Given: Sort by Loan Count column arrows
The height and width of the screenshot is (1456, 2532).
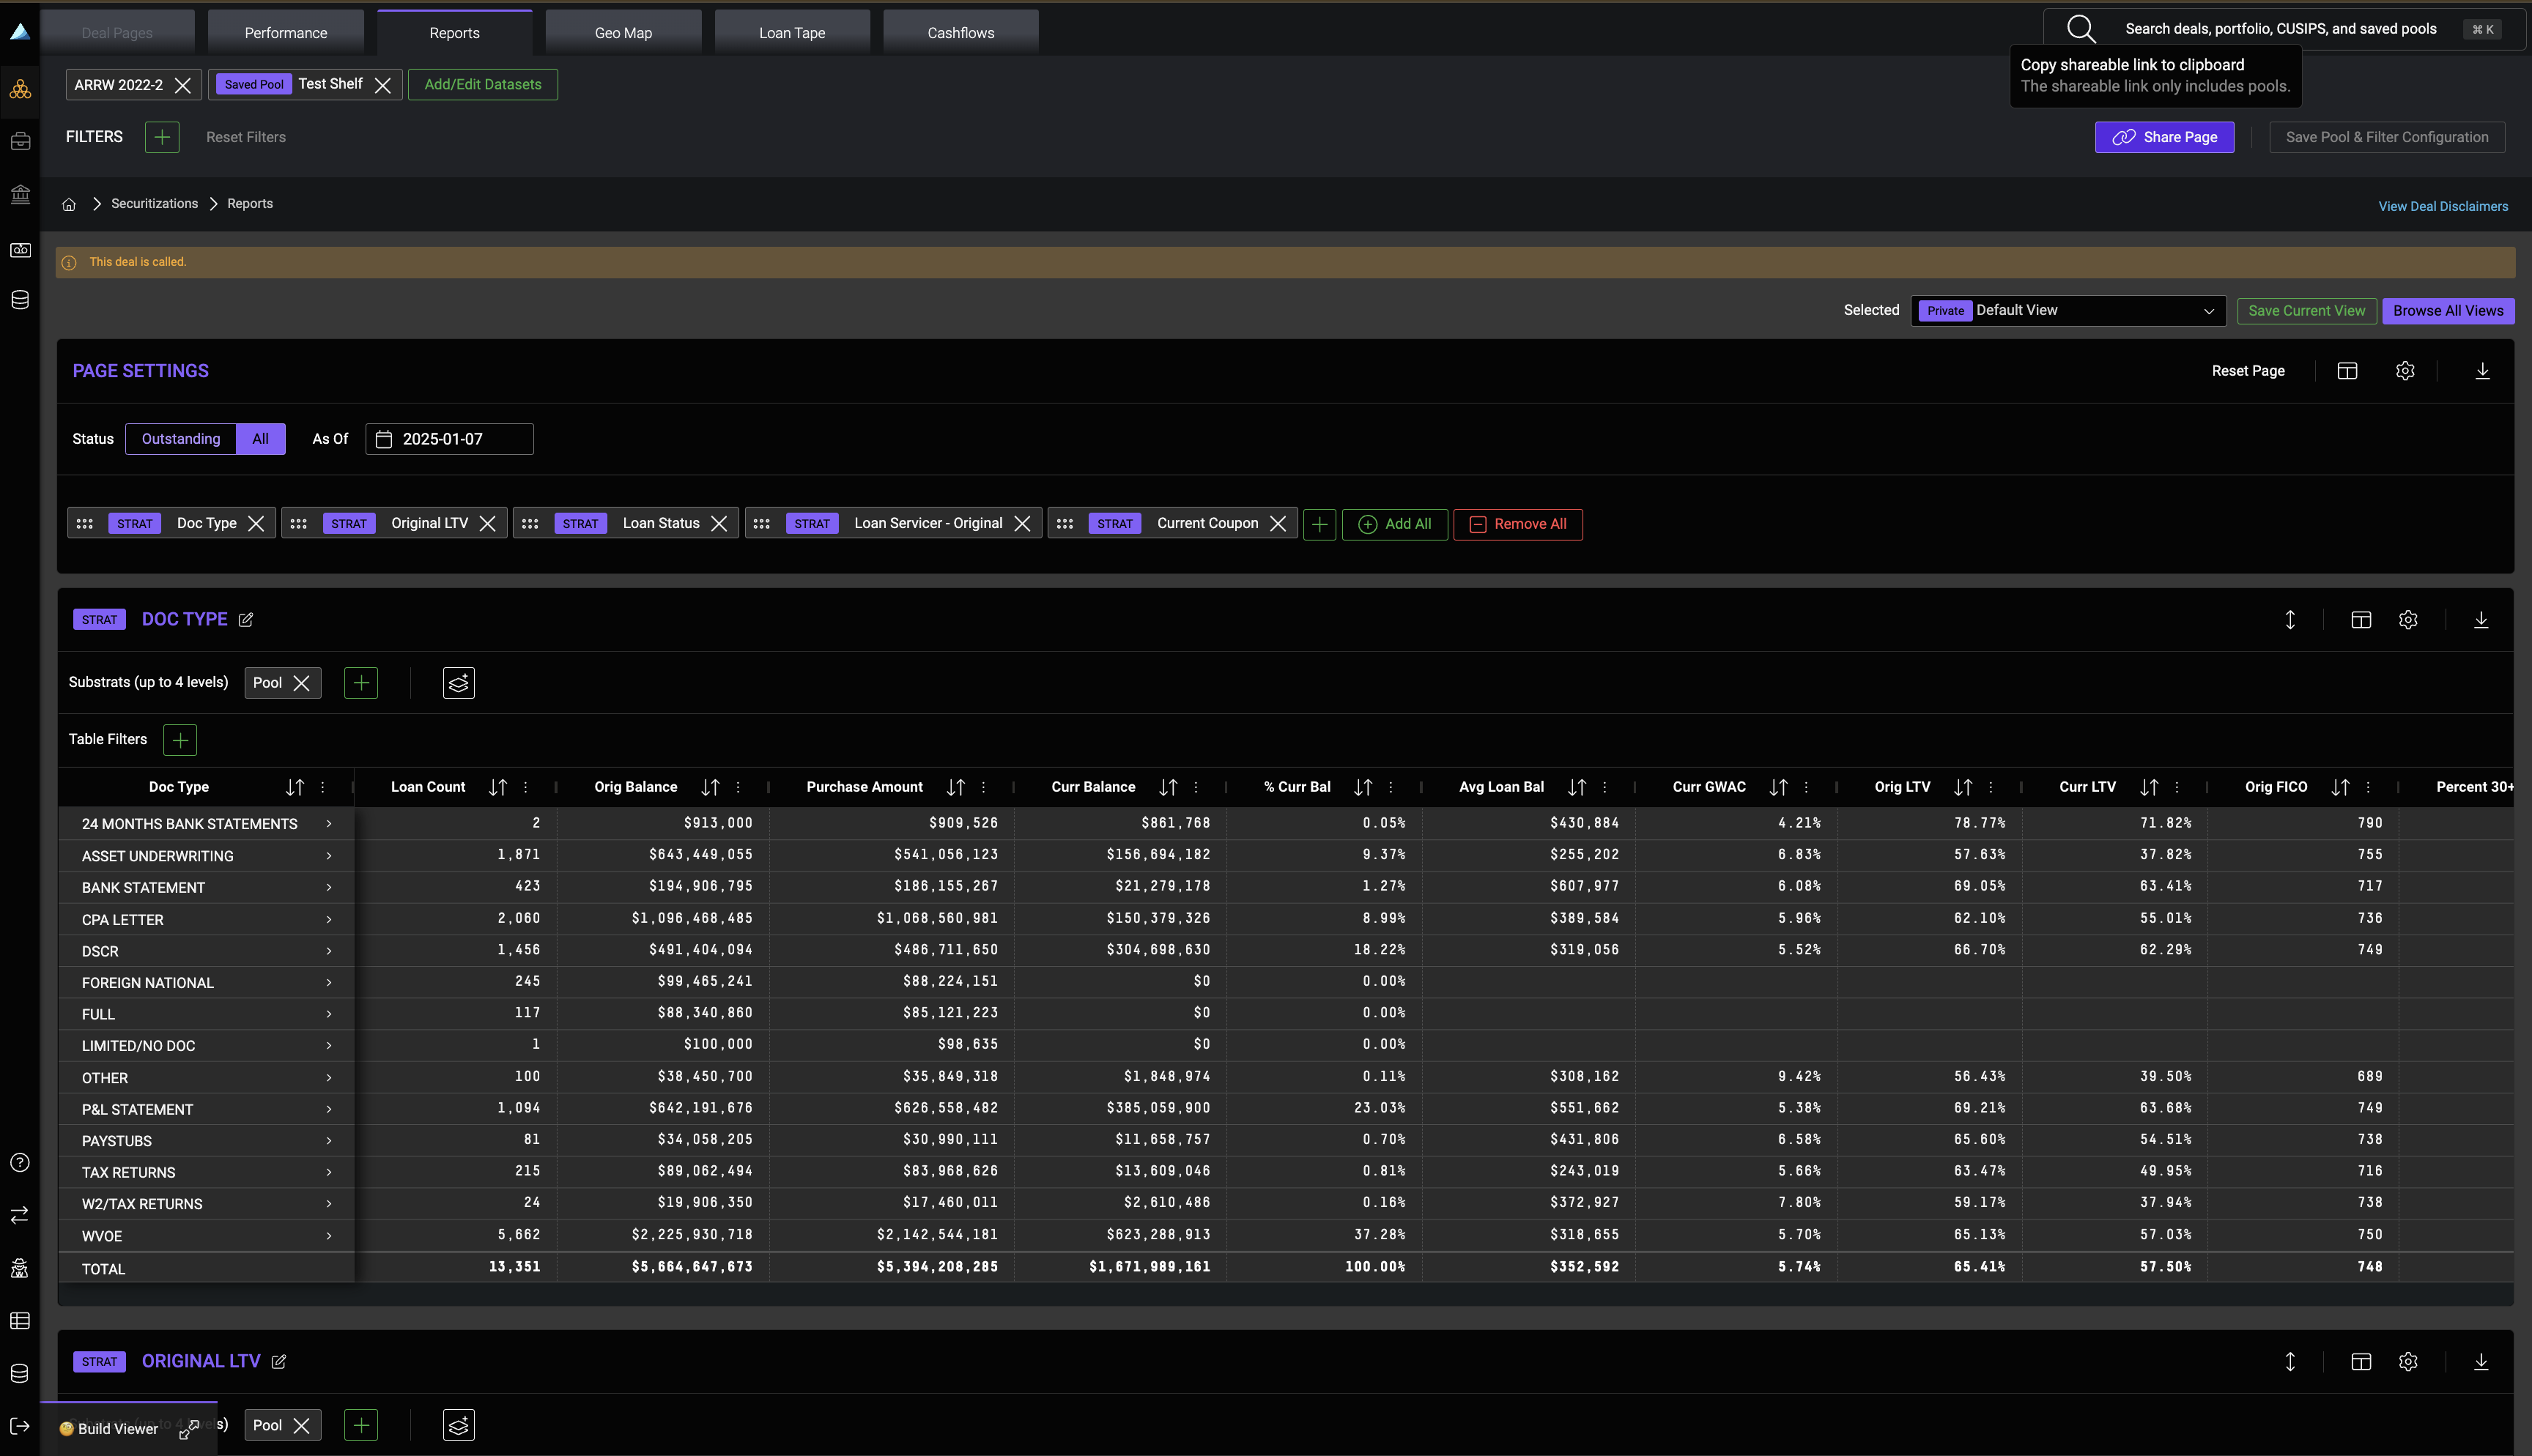Looking at the screenshot, I should click(497, 787).
